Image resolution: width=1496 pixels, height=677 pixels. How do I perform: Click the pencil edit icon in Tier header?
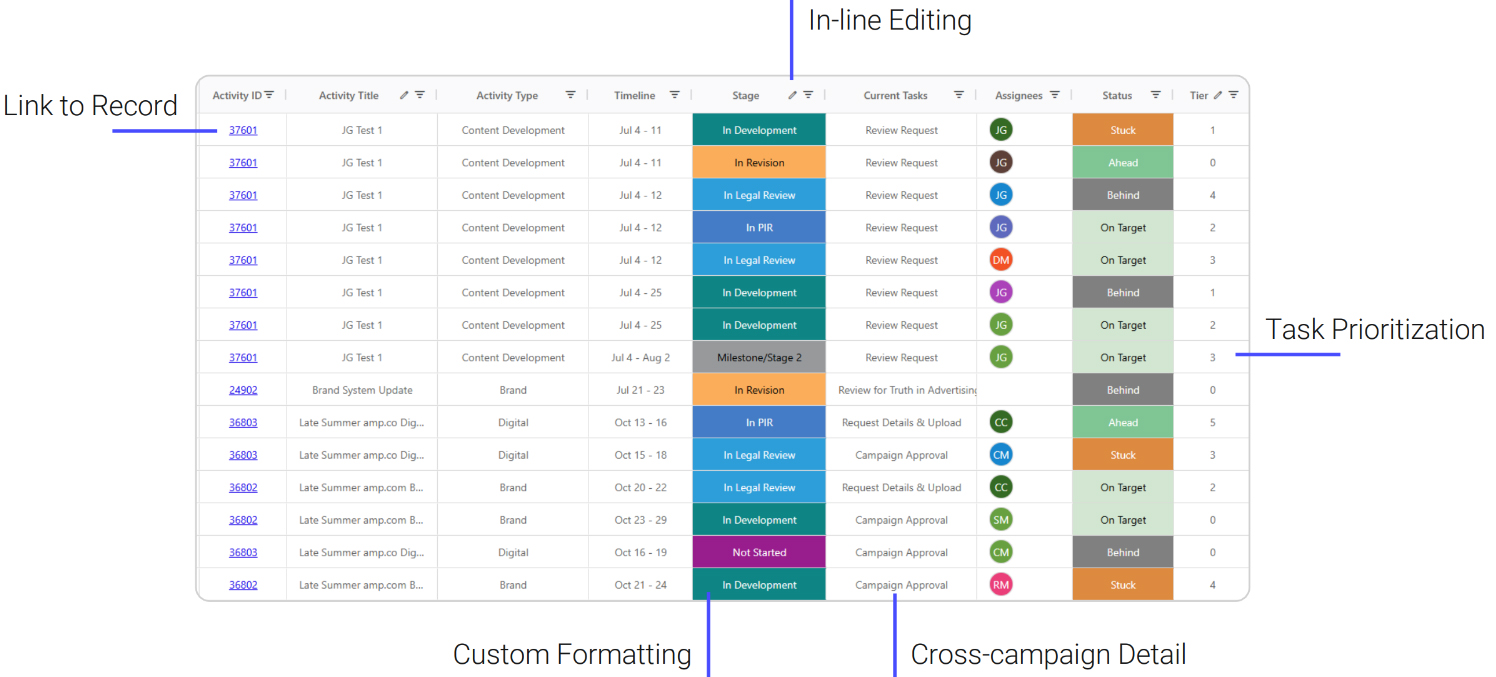1218,95
